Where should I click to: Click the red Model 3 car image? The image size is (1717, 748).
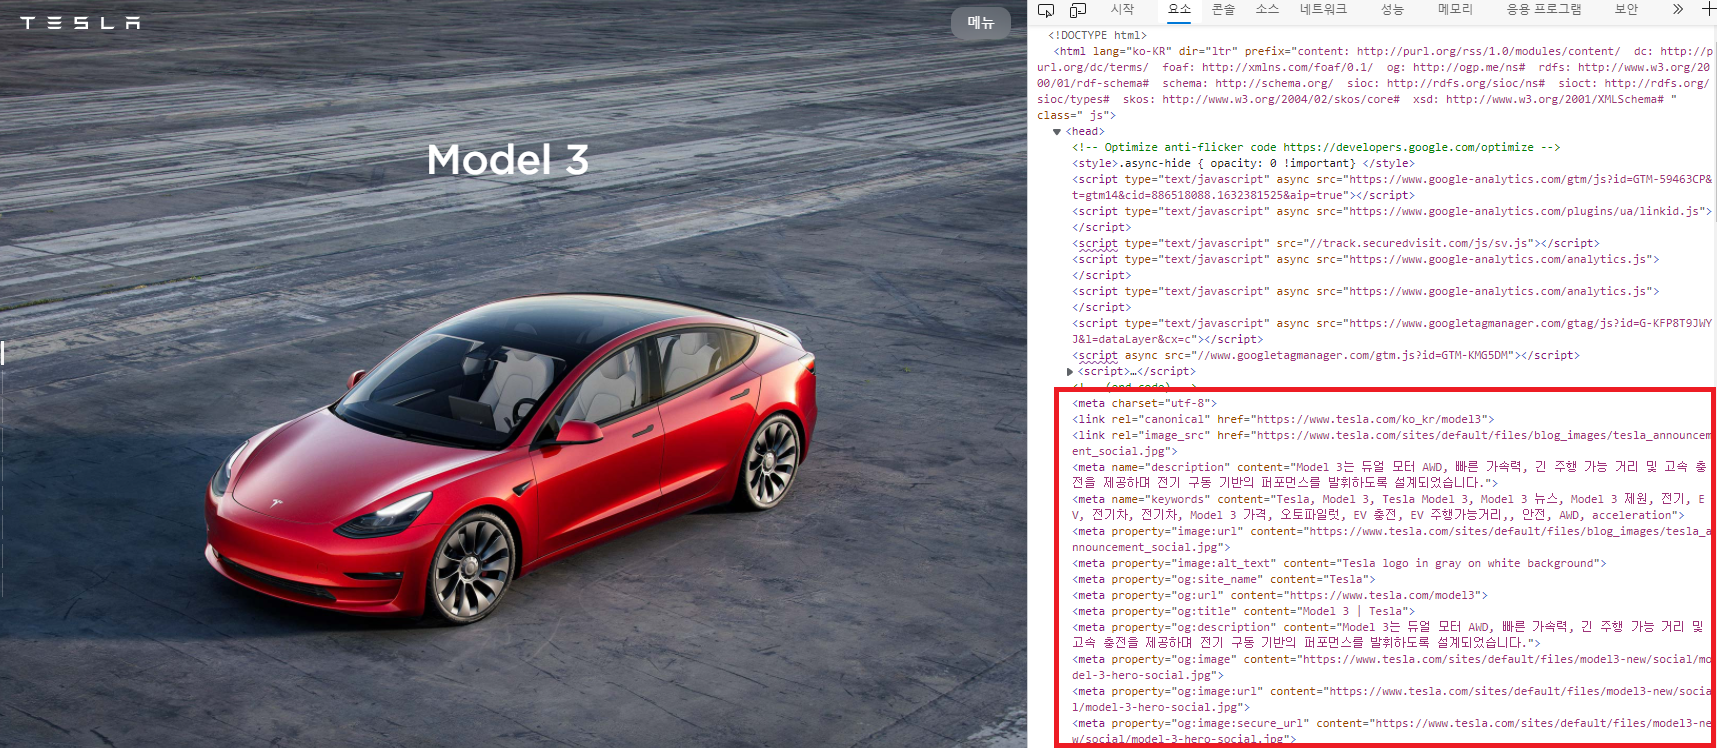(x=512, y=458)
